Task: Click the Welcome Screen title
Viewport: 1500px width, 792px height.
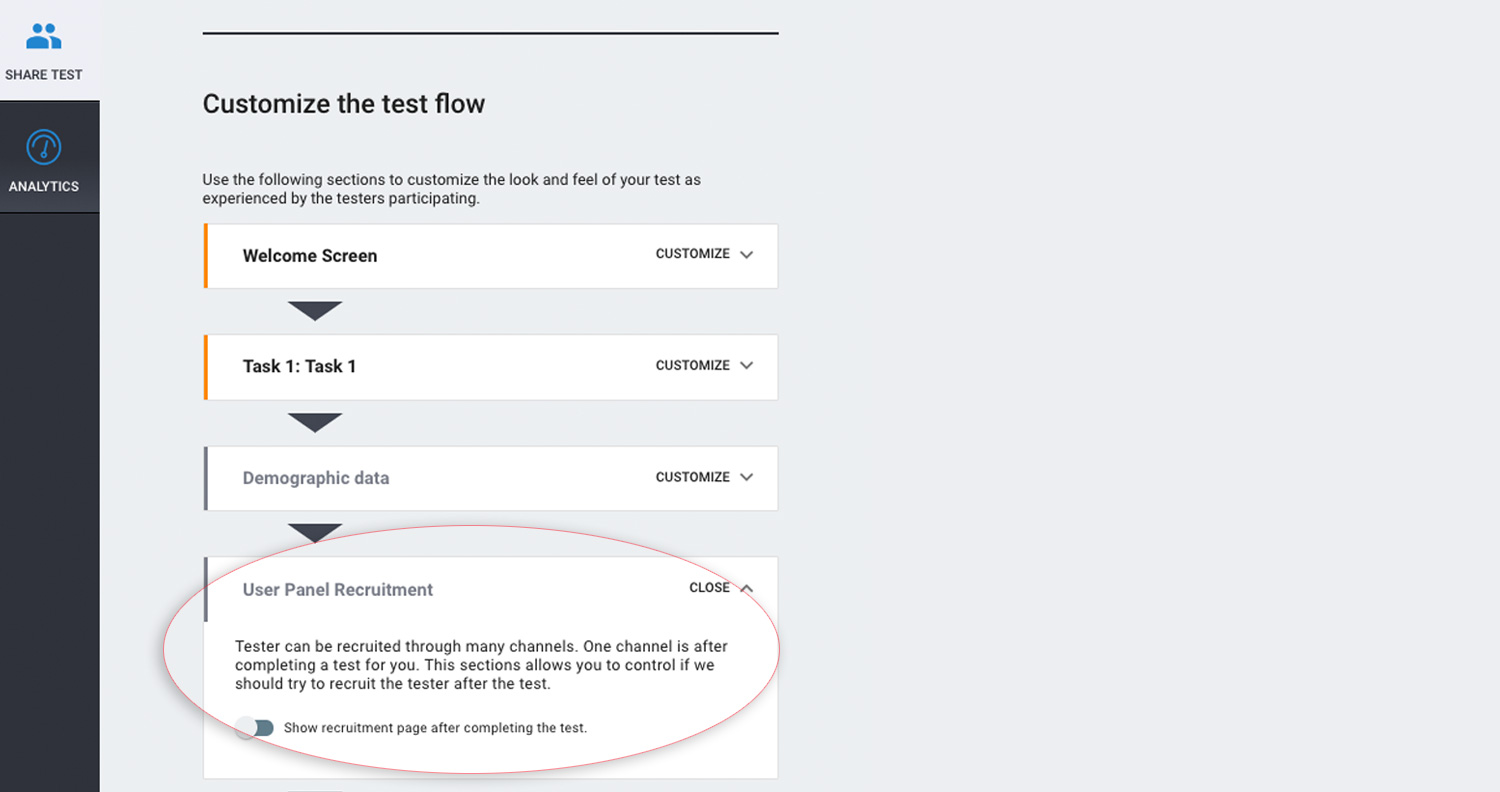Action: tap(310, 256)
